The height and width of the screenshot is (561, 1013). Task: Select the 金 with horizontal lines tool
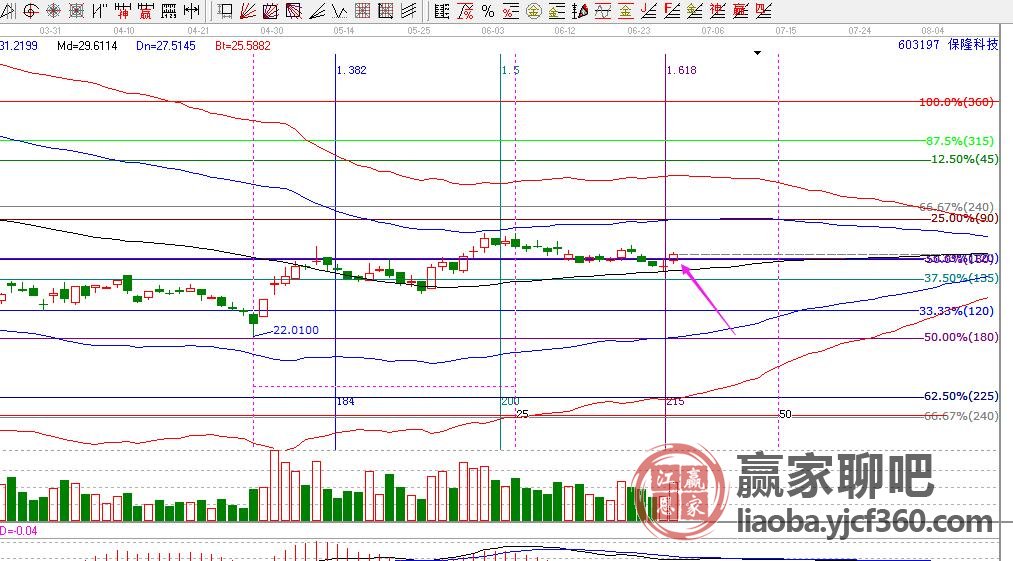pos(556,10)
